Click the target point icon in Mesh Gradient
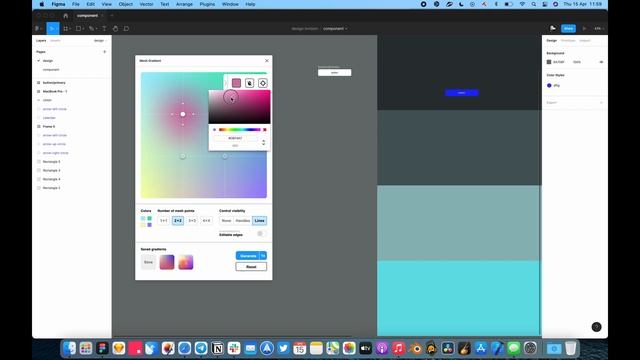Screen dimensions: 640x360 (x=263, y=83)
